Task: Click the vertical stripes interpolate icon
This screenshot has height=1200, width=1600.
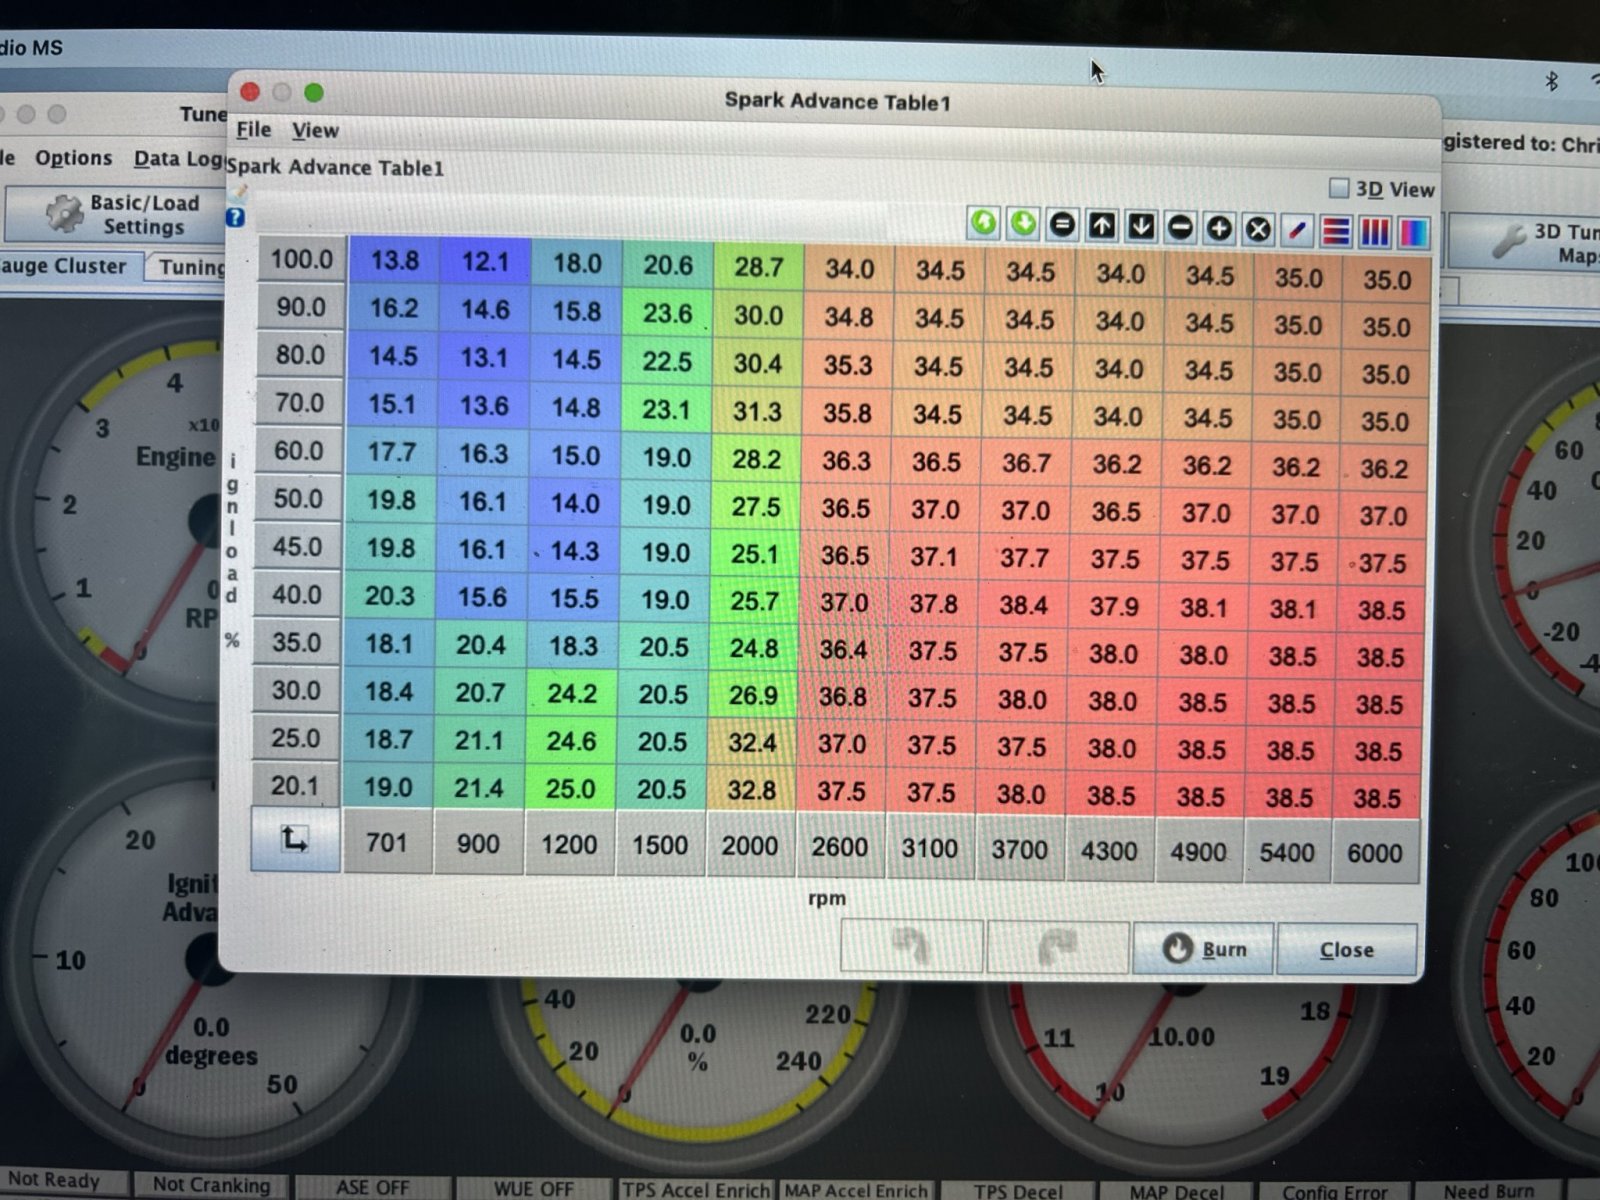Action: pyautogui.click(x=1375, y=233)
